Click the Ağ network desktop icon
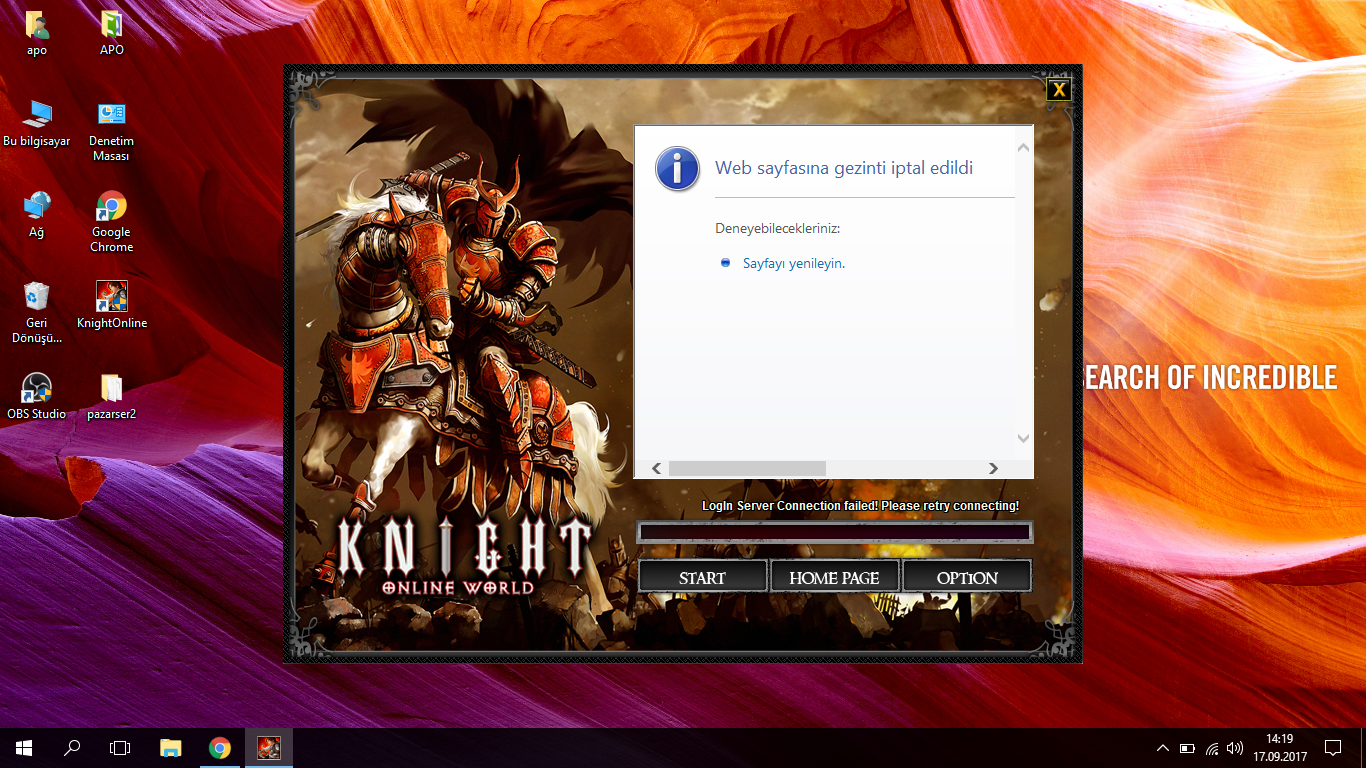1366x768 pixels. click(36, 214)
